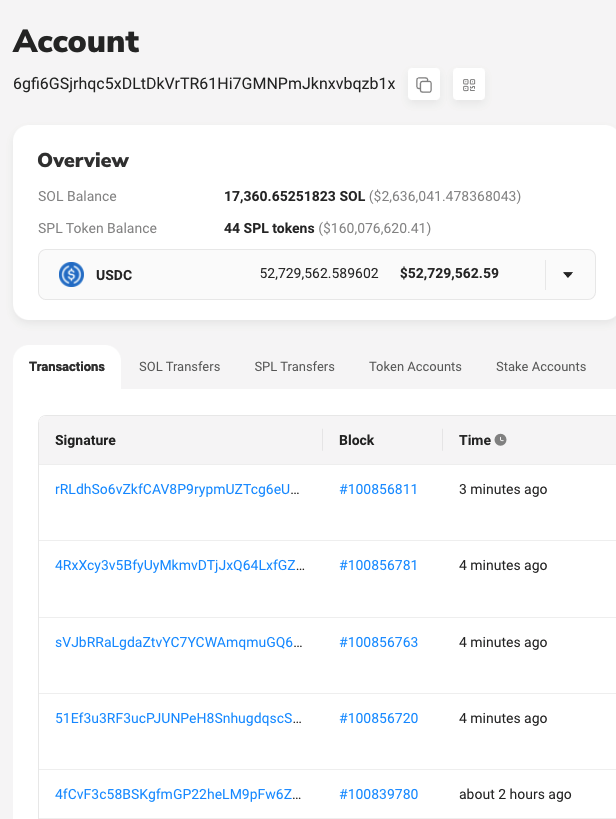Click the 17,360.65251823 SOL balance value

click(x=295, y=196)
